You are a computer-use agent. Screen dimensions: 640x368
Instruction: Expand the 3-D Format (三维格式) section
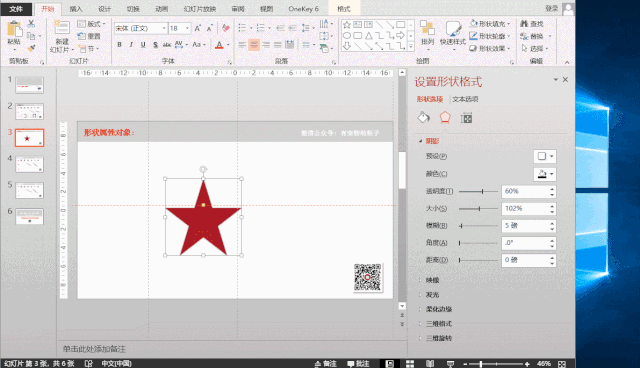click(x=420, y=324)
